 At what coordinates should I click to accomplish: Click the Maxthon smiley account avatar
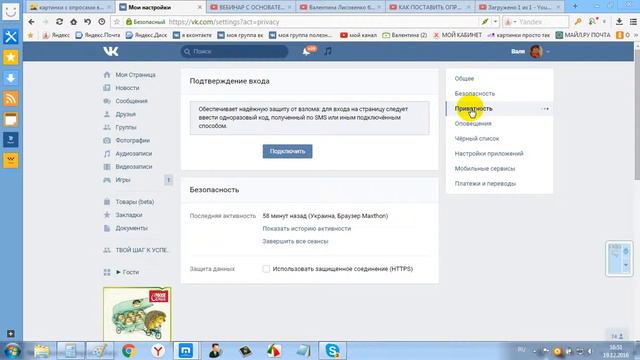(11, 11)
